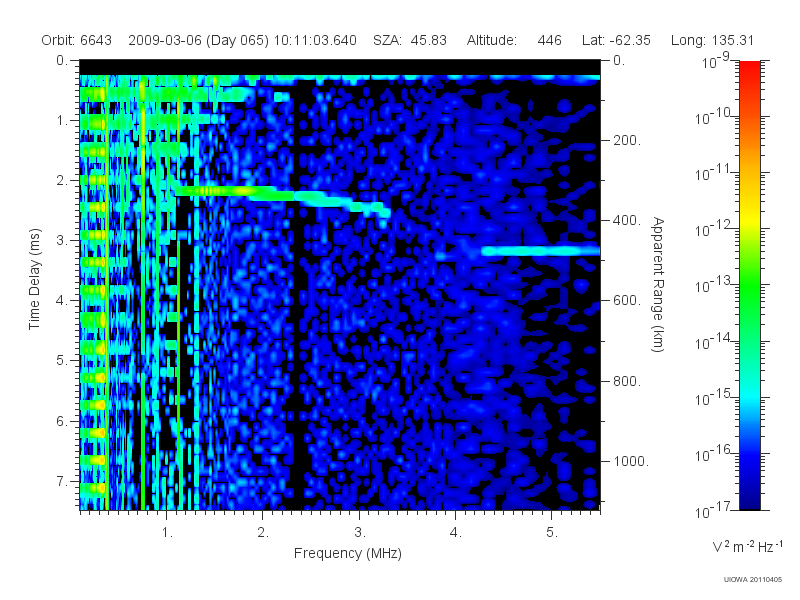Click the UIOWA 20110405 watermark text
The height and width of the screenshot is (600, 800).
753,580
